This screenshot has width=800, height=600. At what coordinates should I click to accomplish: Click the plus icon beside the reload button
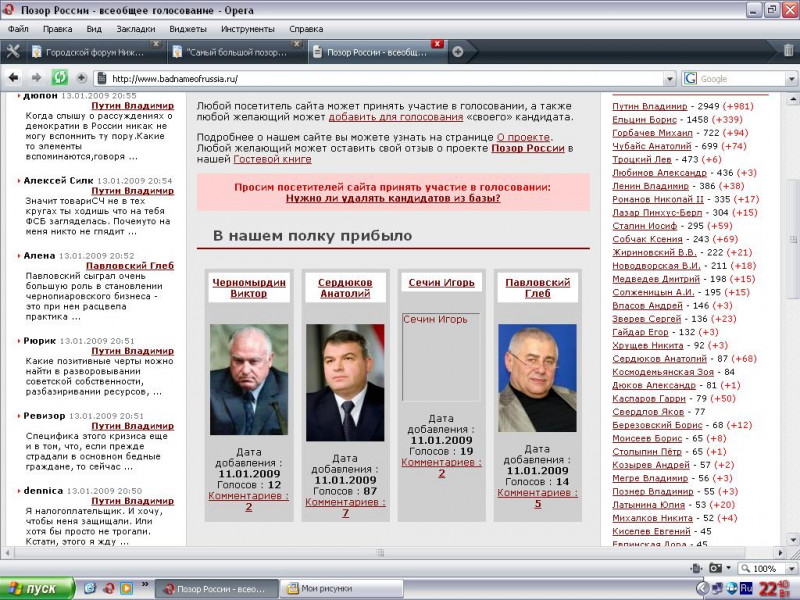point(82,78)
